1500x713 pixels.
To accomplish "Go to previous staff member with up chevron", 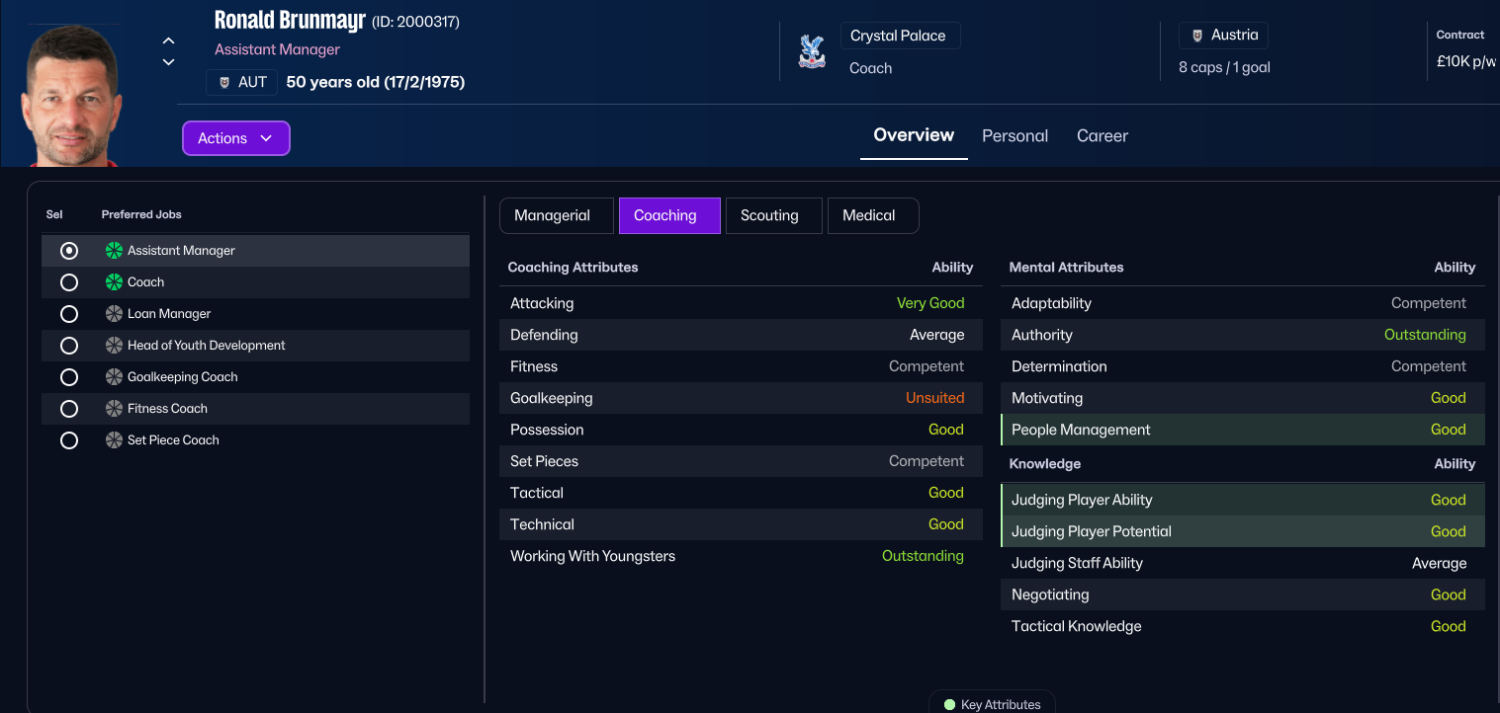I will pyautogui.click(x=168, y=41).
